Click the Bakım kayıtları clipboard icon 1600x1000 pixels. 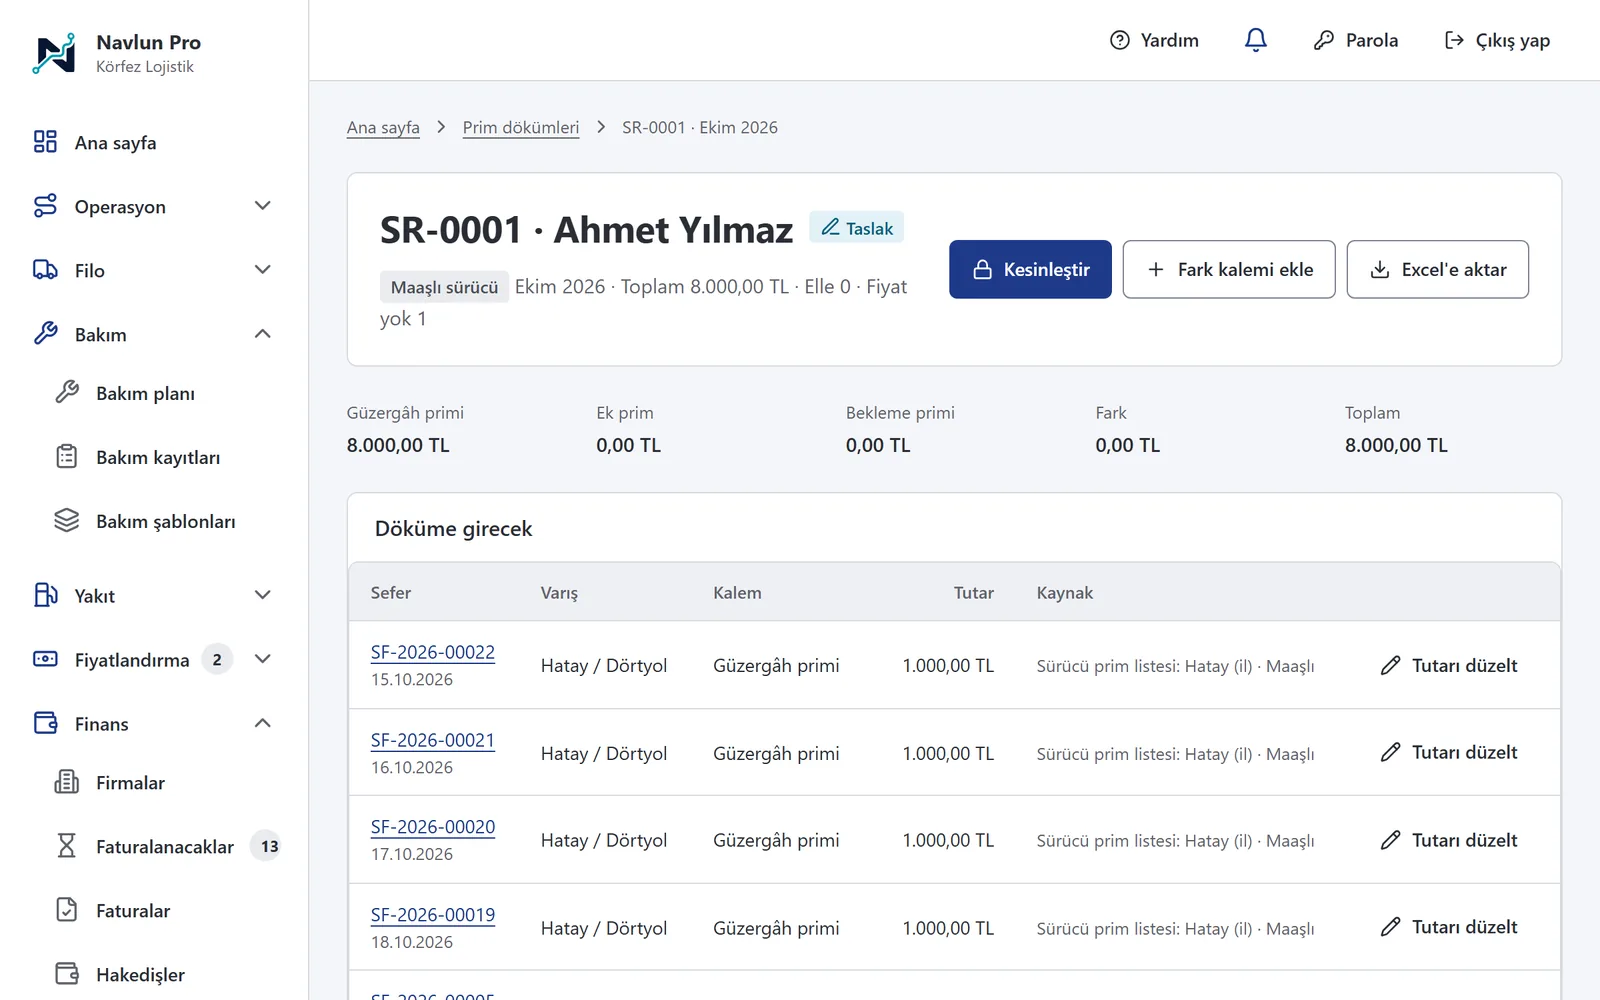pos(67,457)
